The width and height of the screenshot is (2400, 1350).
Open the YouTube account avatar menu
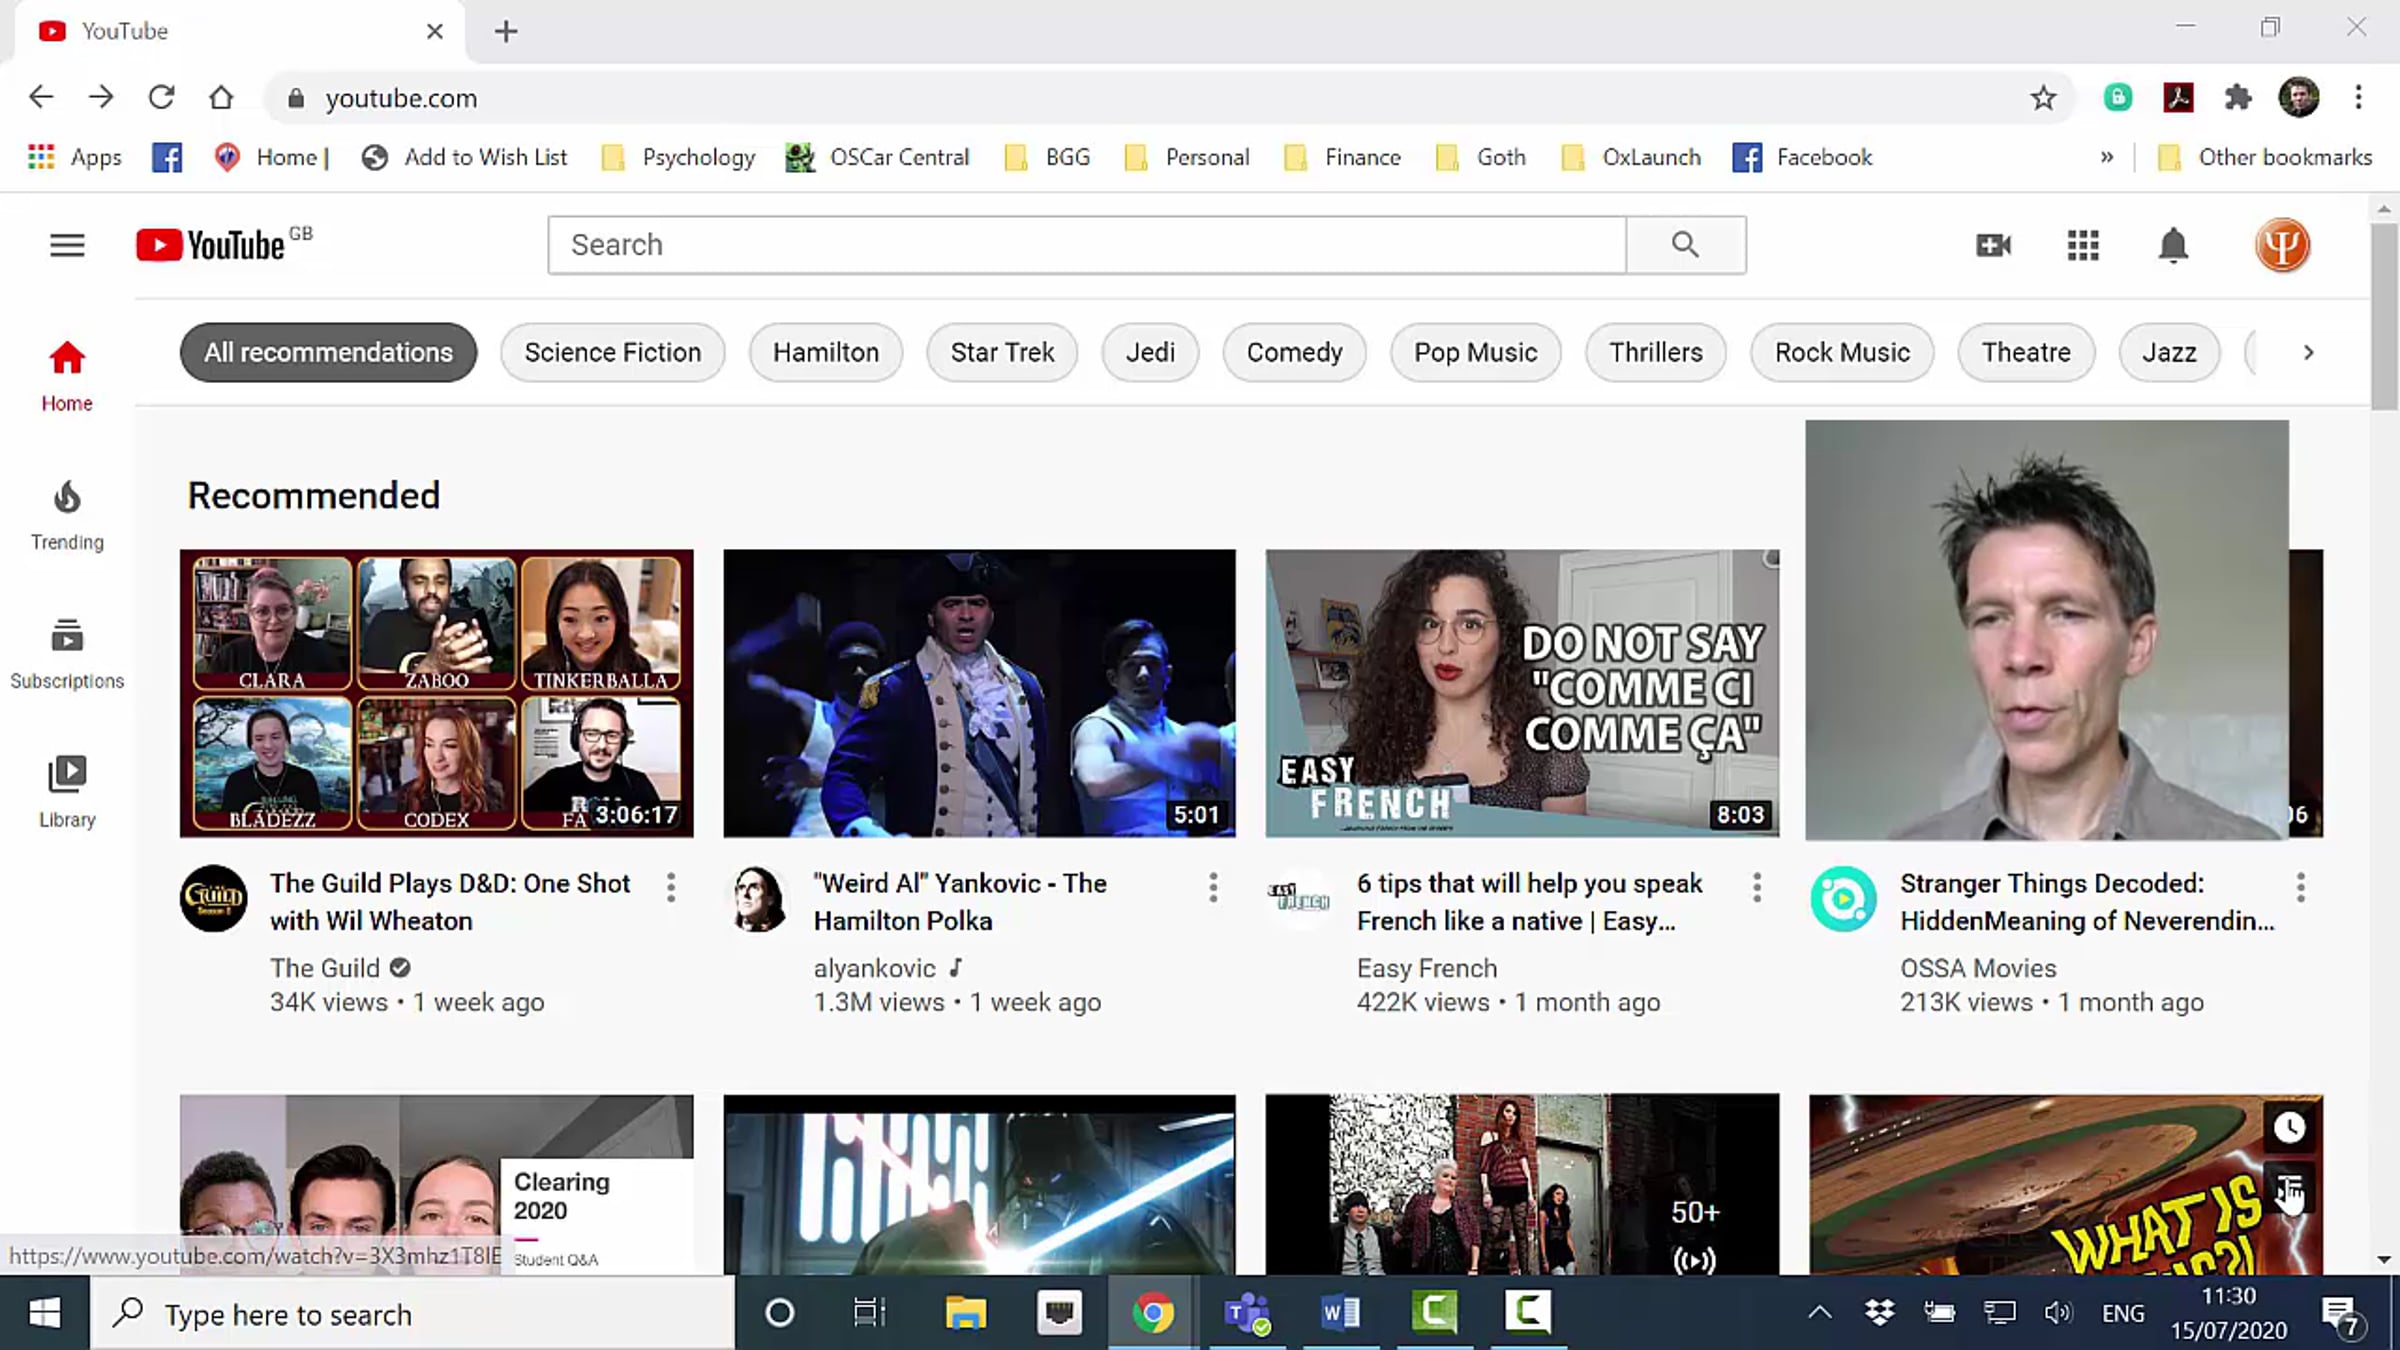[x=2282, y=245]
